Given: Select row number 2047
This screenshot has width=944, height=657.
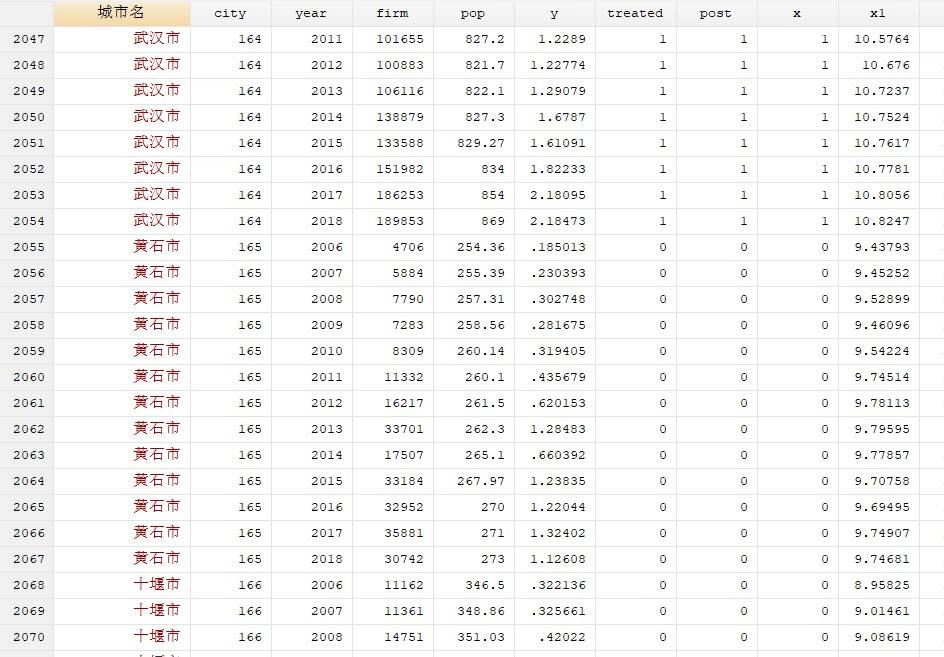Looking at the screenshot, I should (28, 39).
